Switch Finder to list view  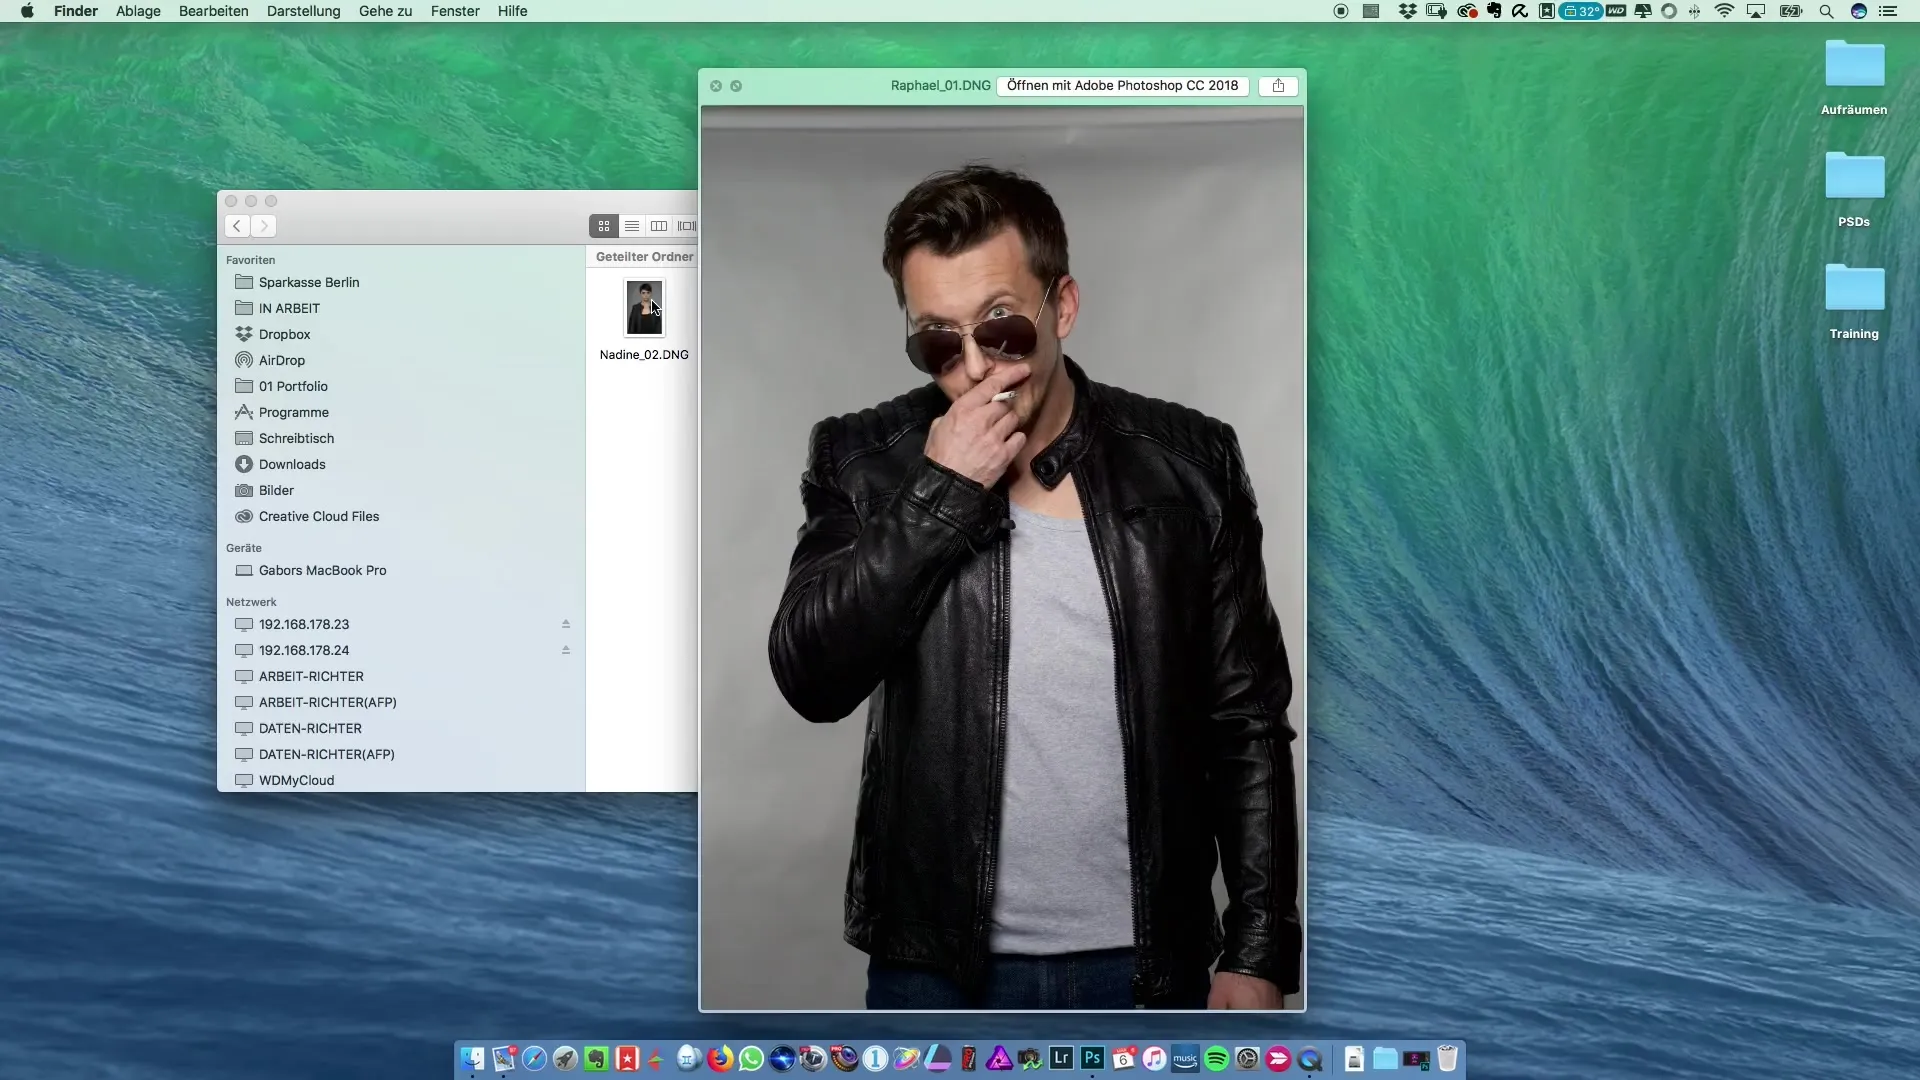tap(631, 226)
